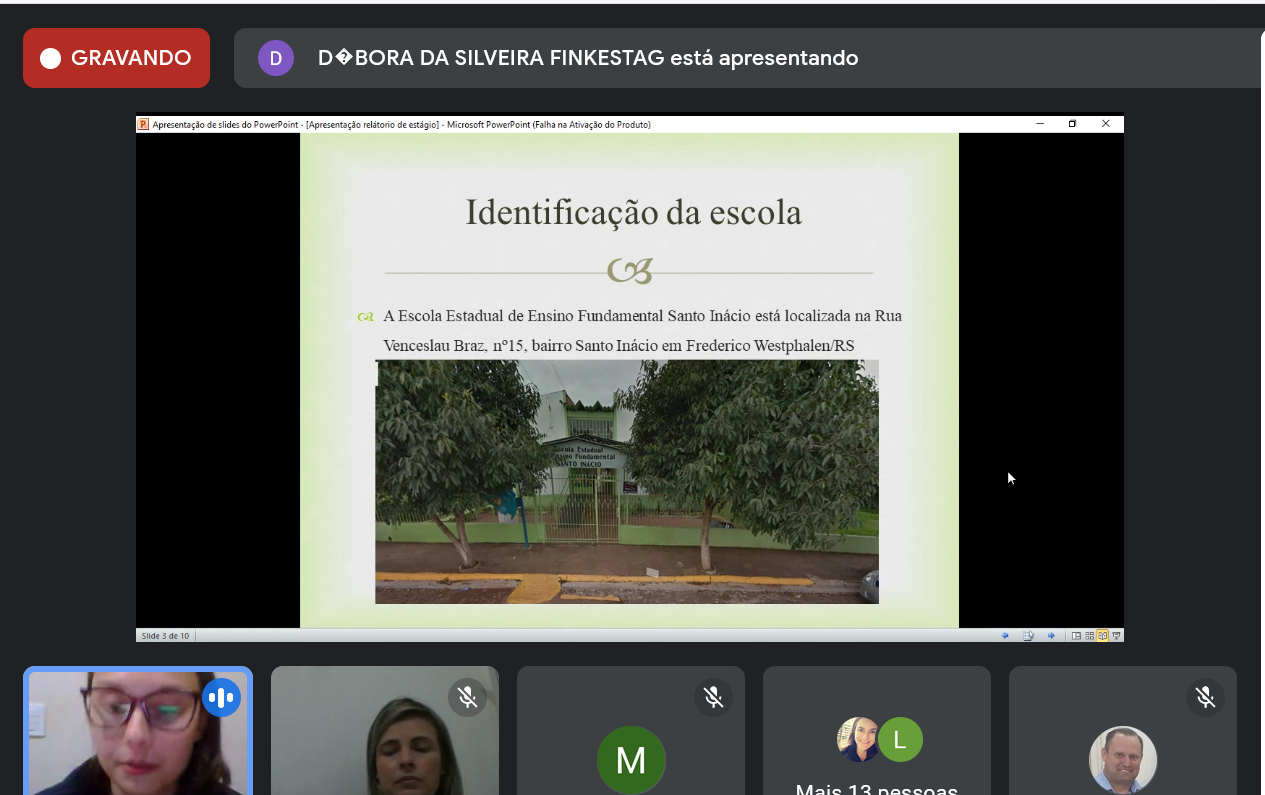This screenshot has width=1265, height=795.
Task: Select the highlighted Reading view icon
Action: tap(1102, 635)
